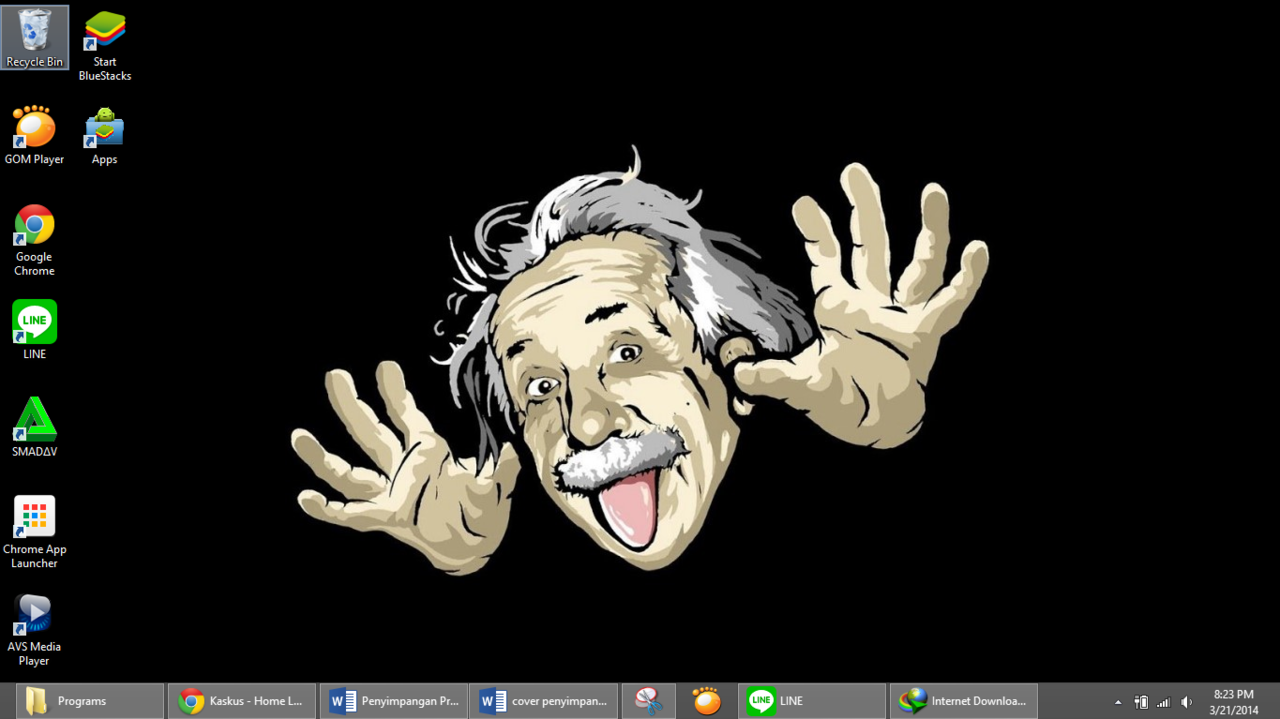Open the GOM Player taskbar icon
Viewport: 1280px width, 719px height.
(707, 701)
